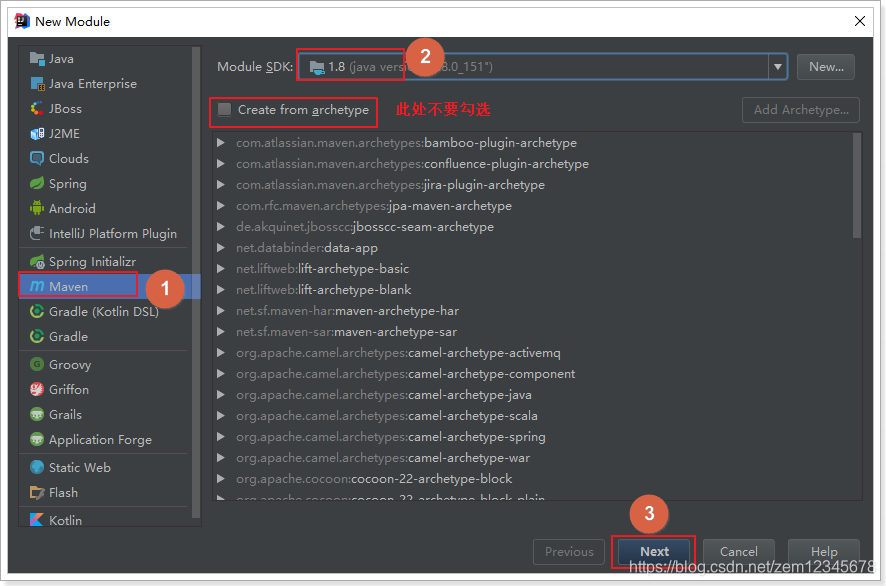886x586 pixels.
Task: Click the Grails icon
Action: pyautogui.click(x=37, y=415)
